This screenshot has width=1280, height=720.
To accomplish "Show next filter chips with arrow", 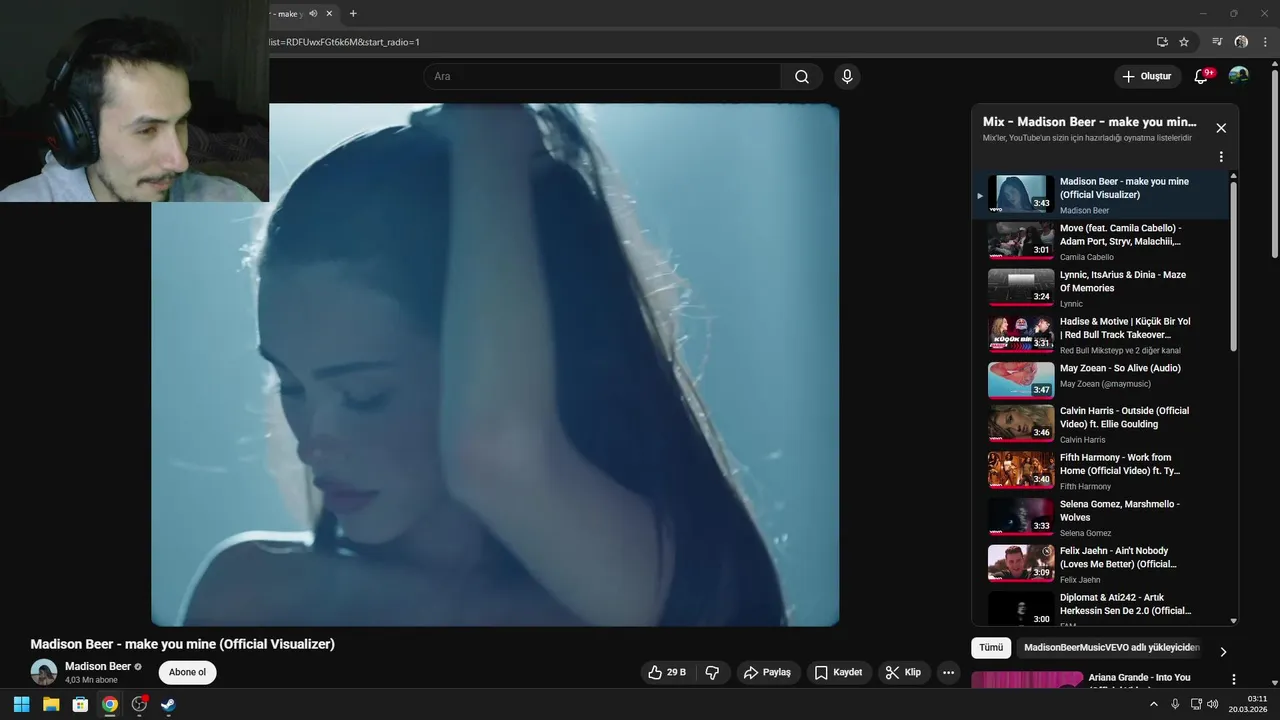I will point(1223,652).
